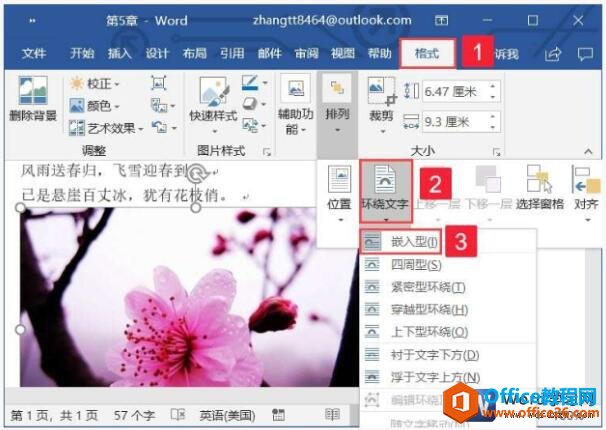This screenshot has width=606, height=430.
Task: Switch to the 开始 home tab
Action: click(x=82, y=53)
